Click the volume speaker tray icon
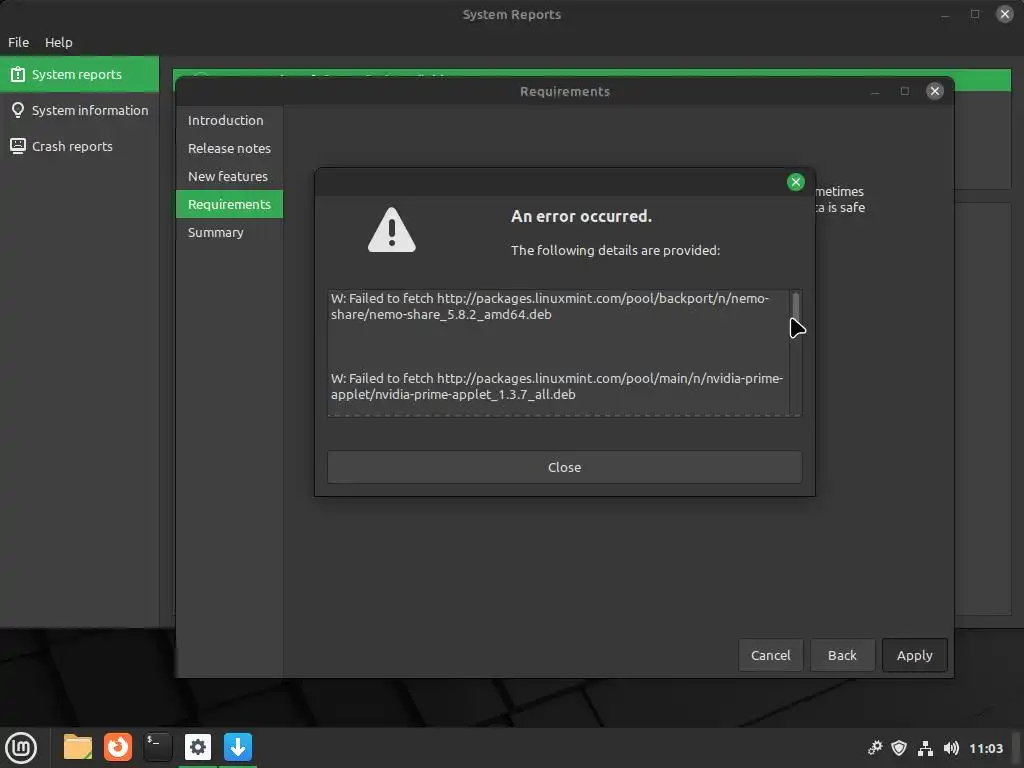 point(951,748)
